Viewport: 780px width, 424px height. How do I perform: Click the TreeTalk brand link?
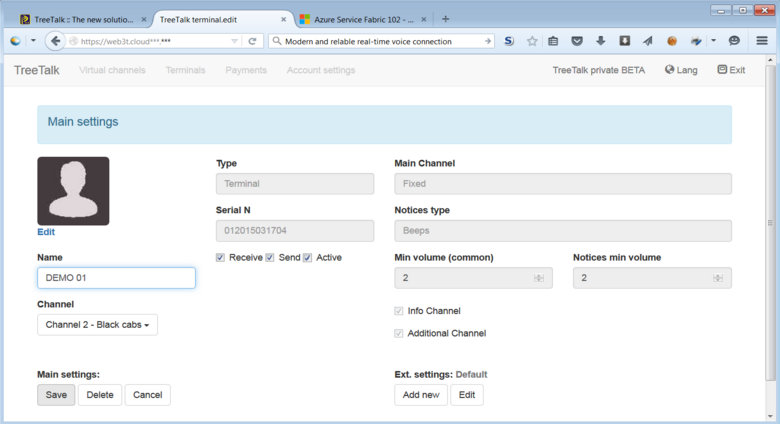tap(37, 70)
